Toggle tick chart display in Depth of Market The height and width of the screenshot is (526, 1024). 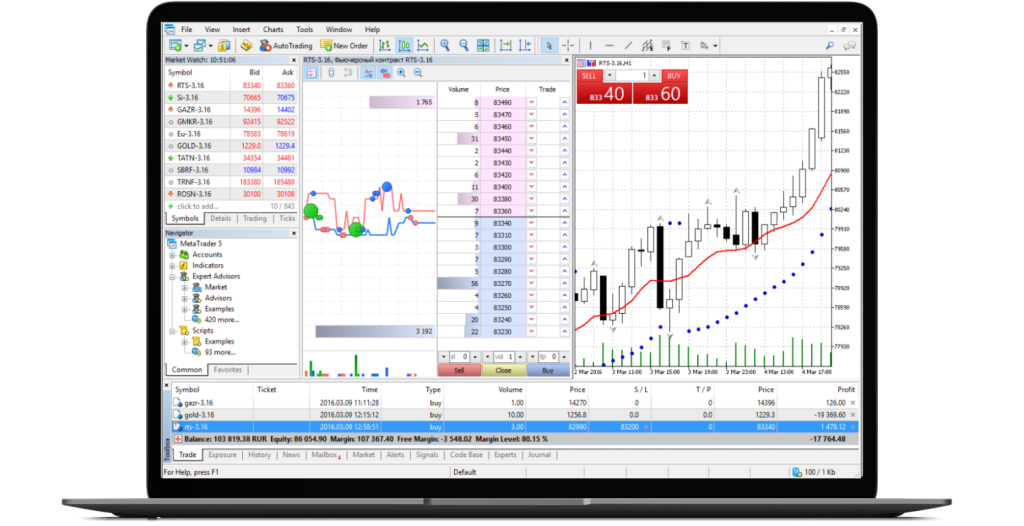(x=368, y=73)
